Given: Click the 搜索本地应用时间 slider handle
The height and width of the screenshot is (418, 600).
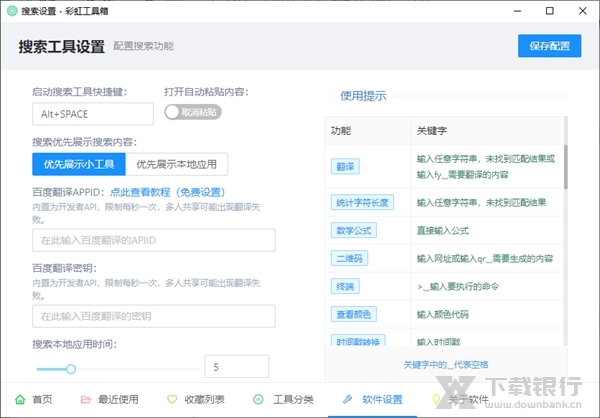Looking at the screenshot, I should coord(71,369).
